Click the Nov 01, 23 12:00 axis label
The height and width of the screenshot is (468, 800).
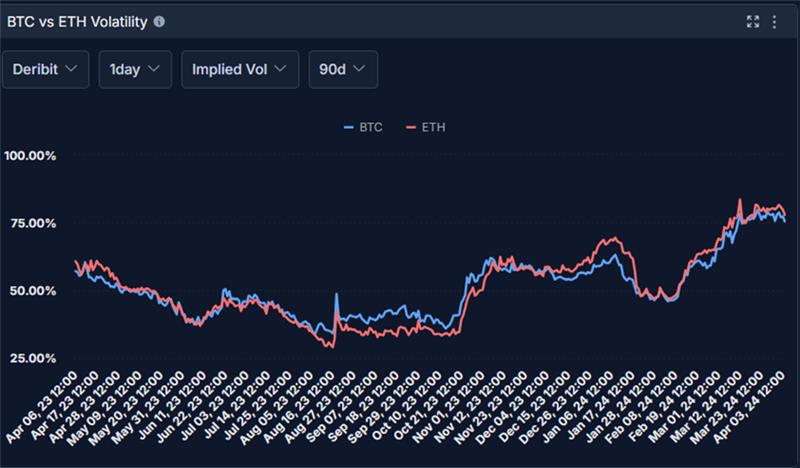point(448,407)
